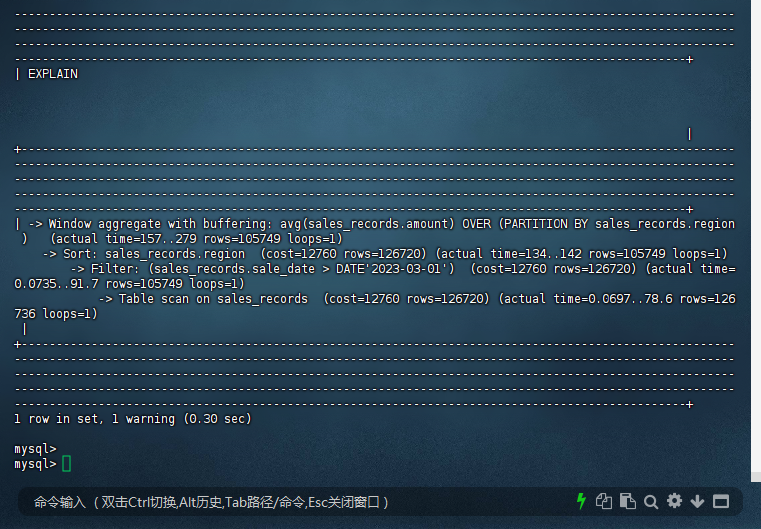Viewport: 761px width, 529px height.
Task: Click 'actual time=157..279' text
Action: click(x=126, y=239)
